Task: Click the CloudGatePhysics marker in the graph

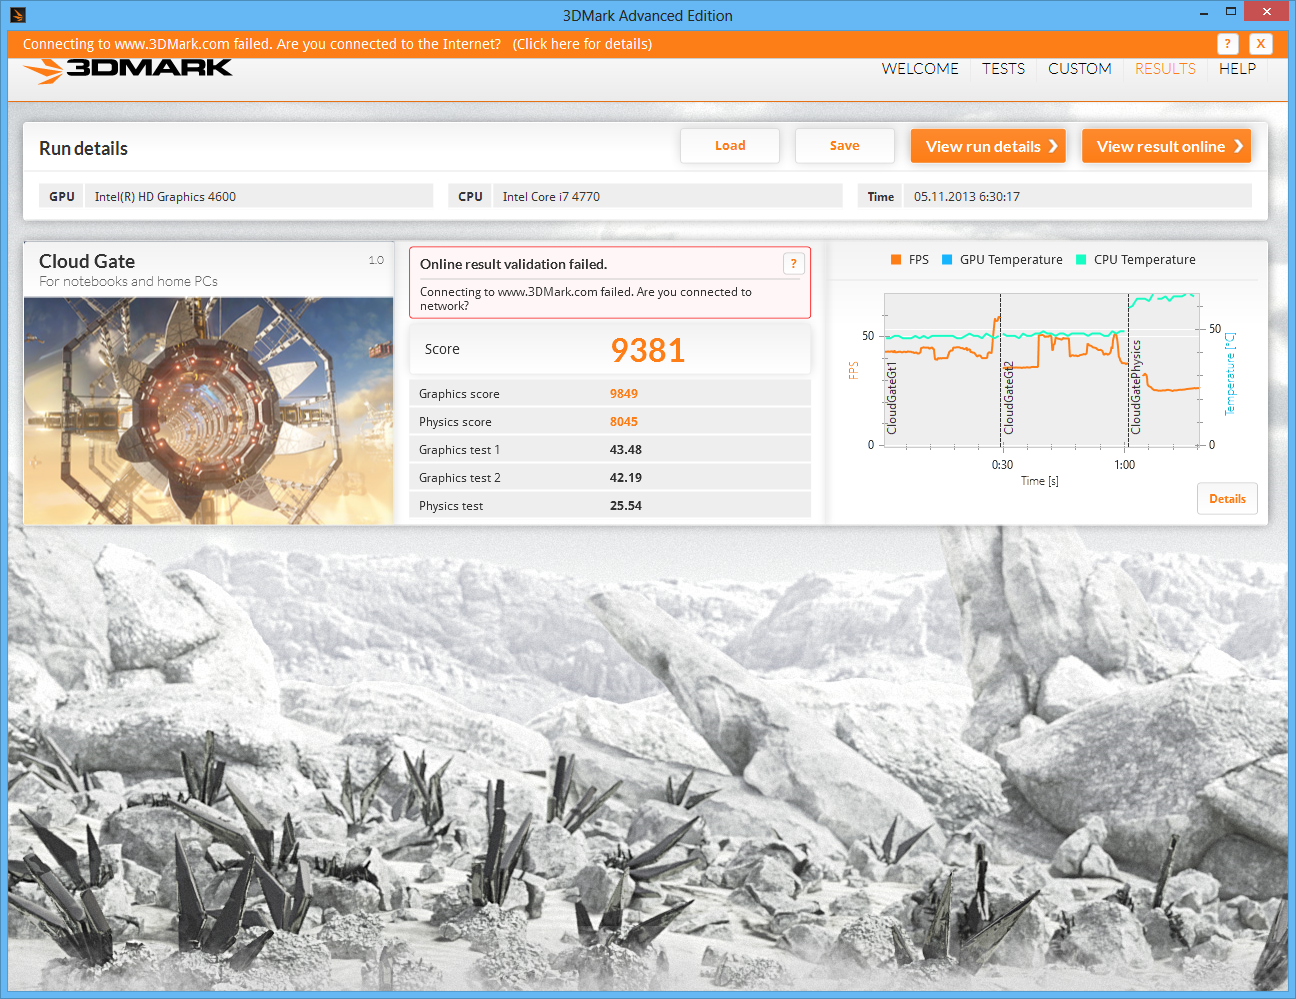Action: [x=1136, y=387]
